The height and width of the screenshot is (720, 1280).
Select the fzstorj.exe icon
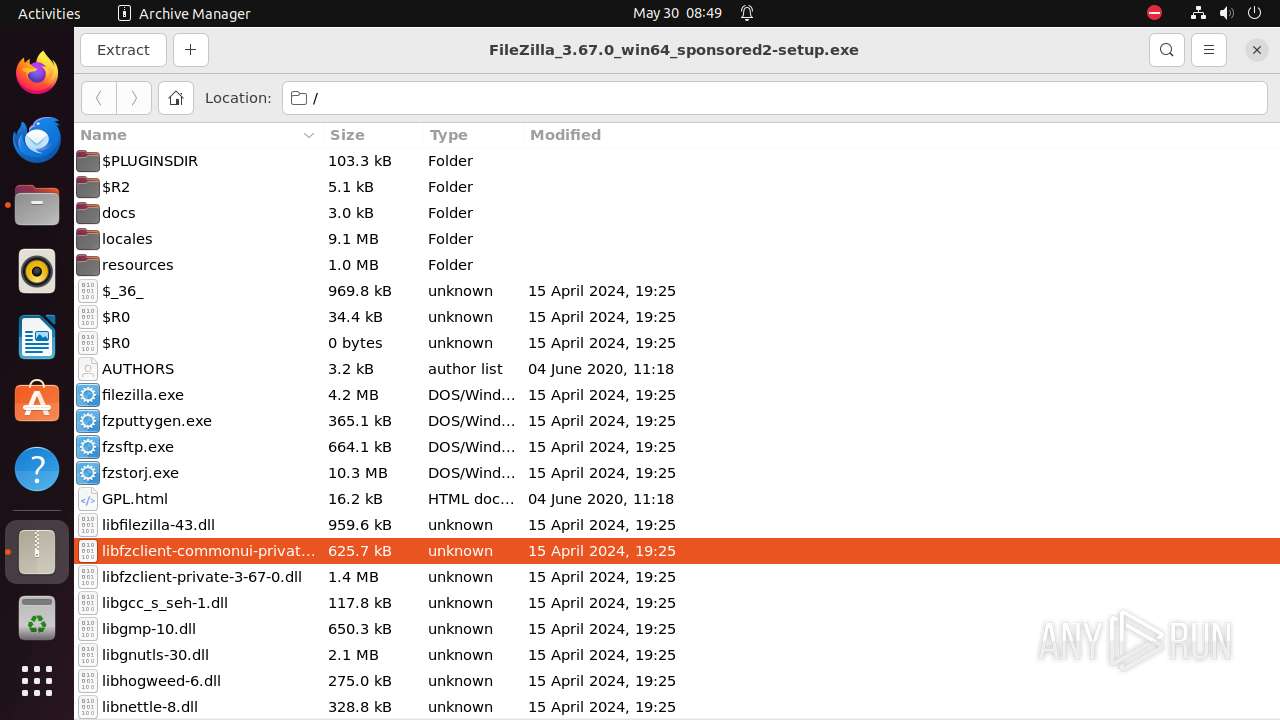tap(88, 473)
